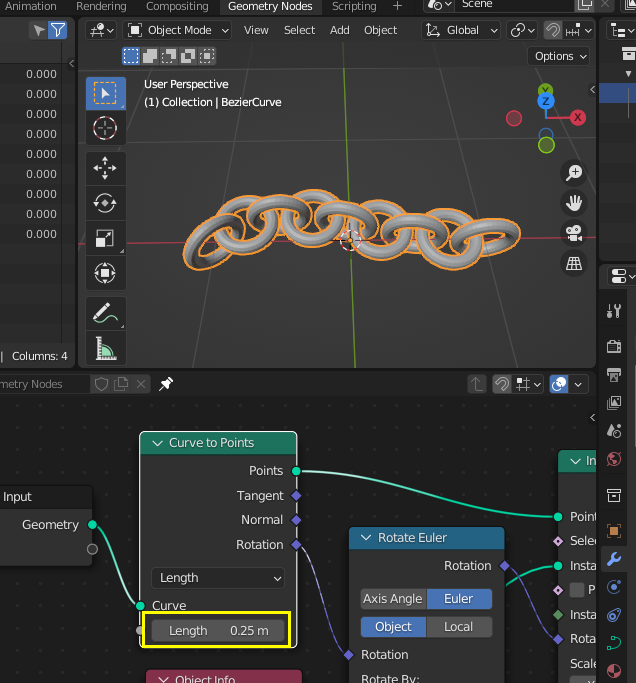The width and height of the screenshot is (636, 683).
Task: Activate the 3D Cursor tool
Action: click(105, 128)
